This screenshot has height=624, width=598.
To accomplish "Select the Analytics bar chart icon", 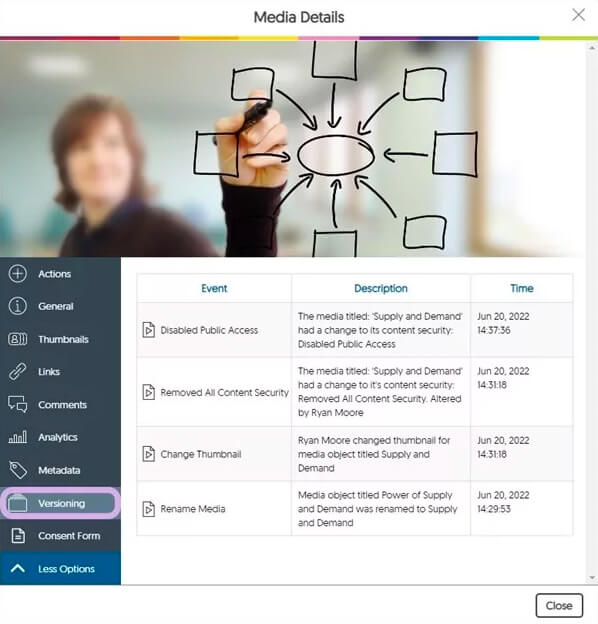I will pyautogui.click(x=18, y=437).
